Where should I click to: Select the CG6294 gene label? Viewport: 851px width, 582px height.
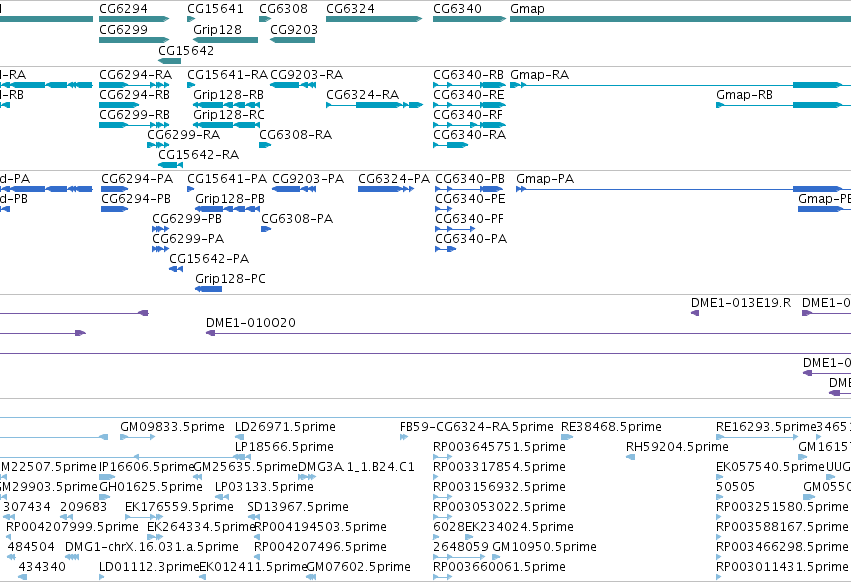[x=123, y=9]
